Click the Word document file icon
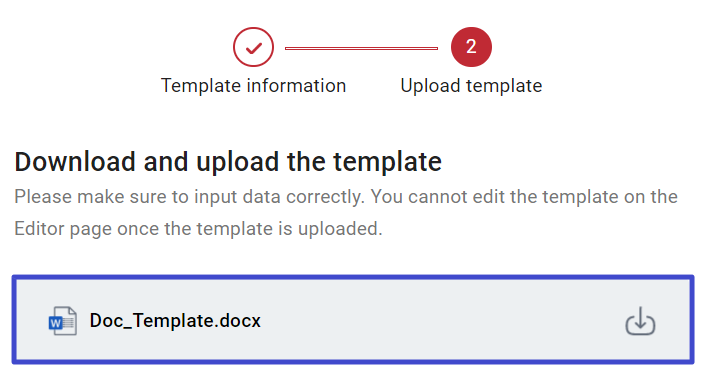Viewport: 707px width, 386px height. [63, 321]
